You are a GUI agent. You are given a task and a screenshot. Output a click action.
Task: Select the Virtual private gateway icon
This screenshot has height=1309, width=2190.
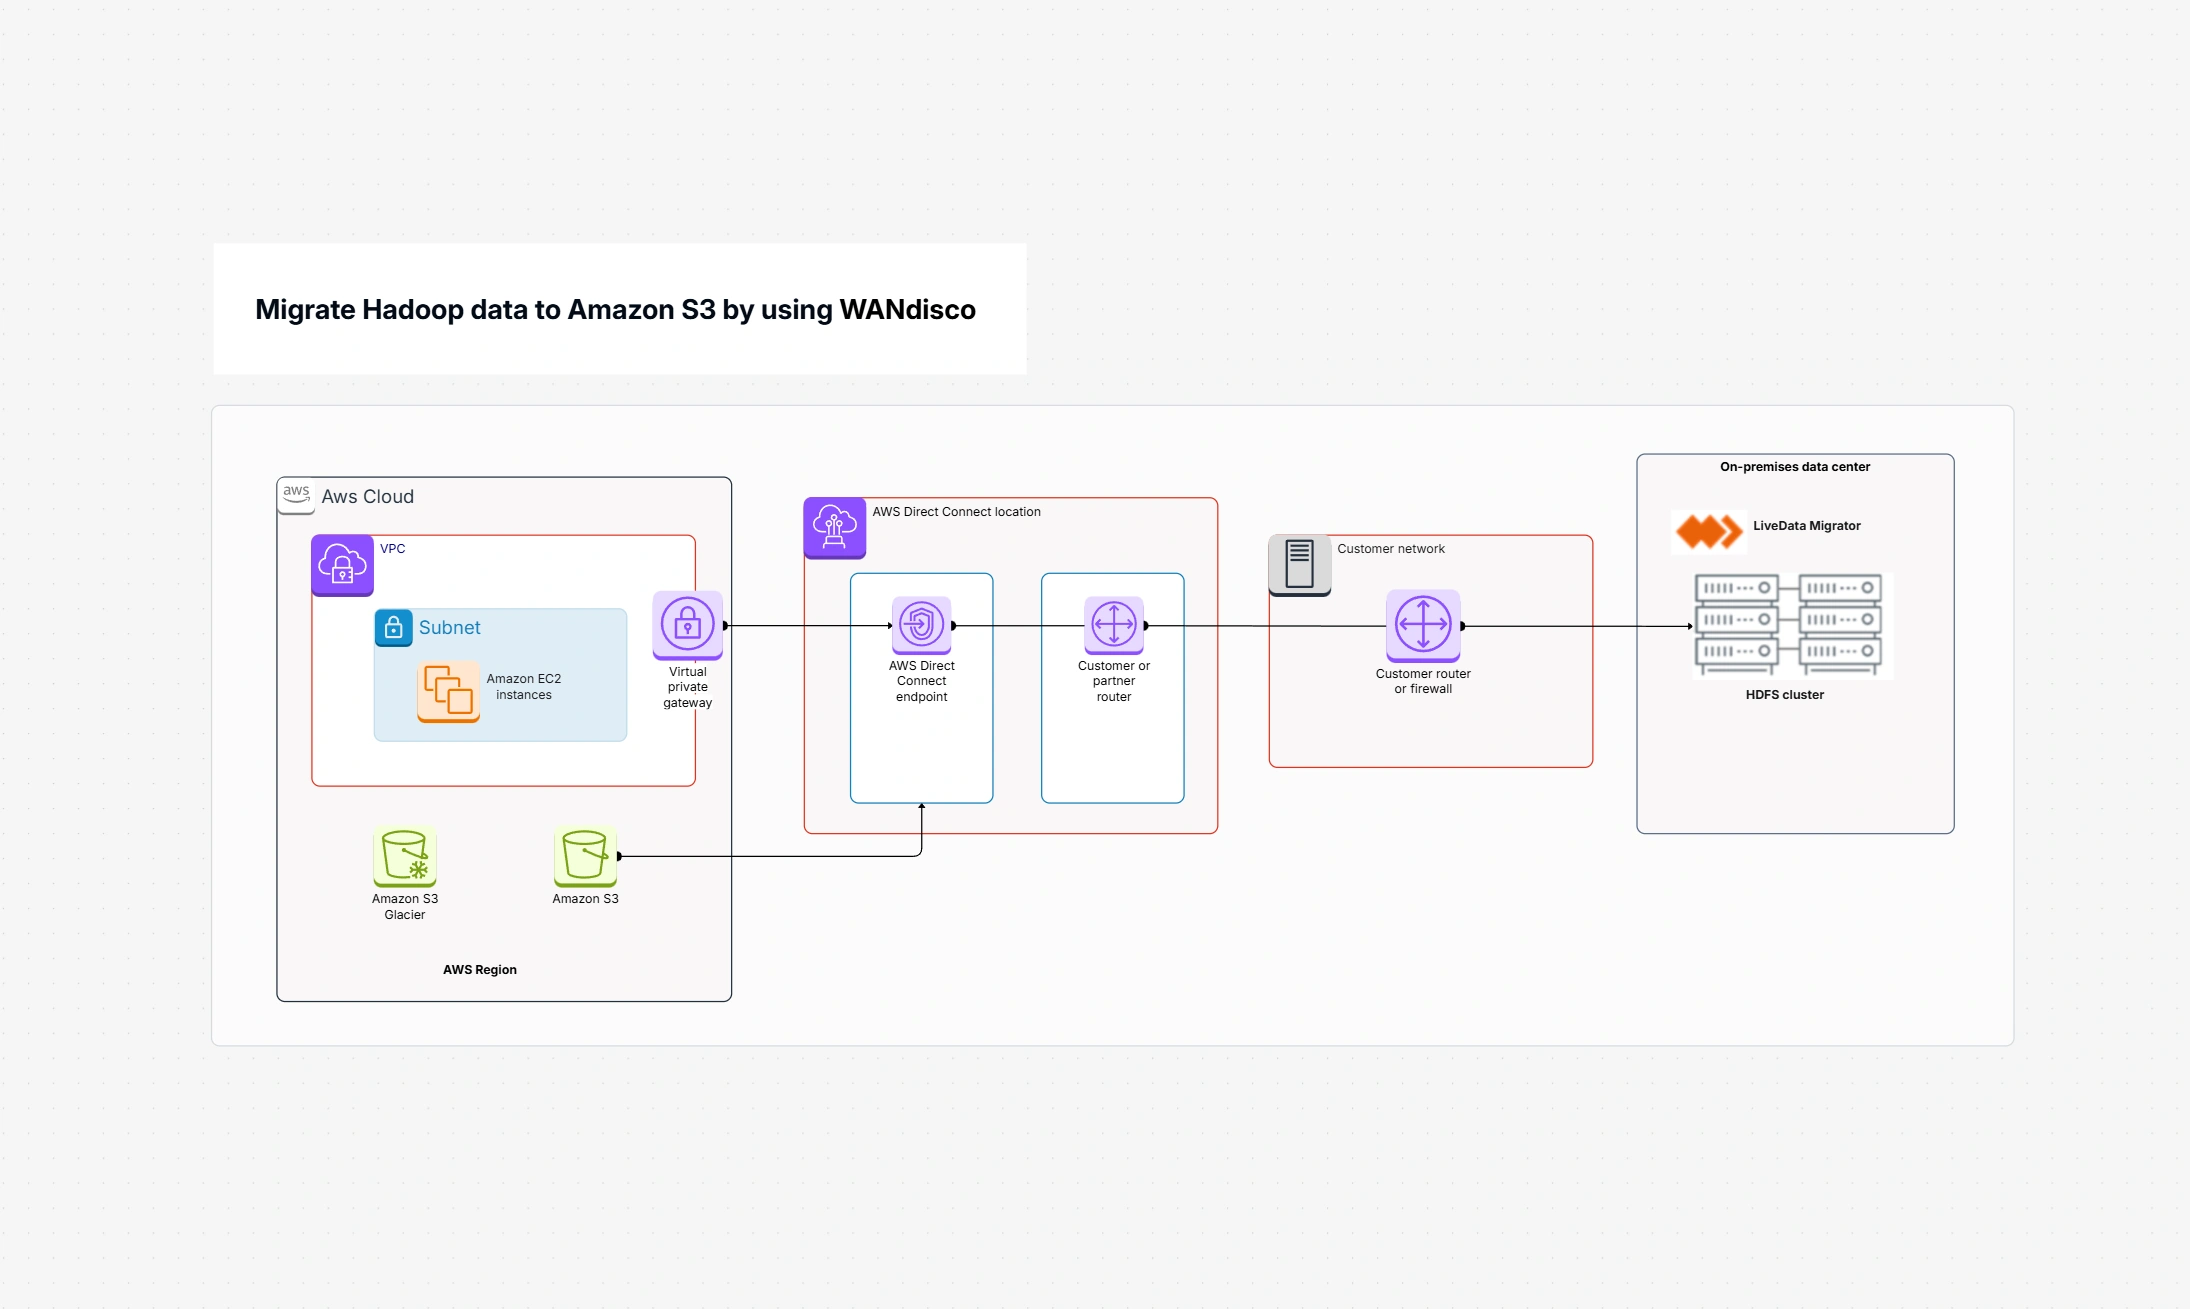click(688, 626)
